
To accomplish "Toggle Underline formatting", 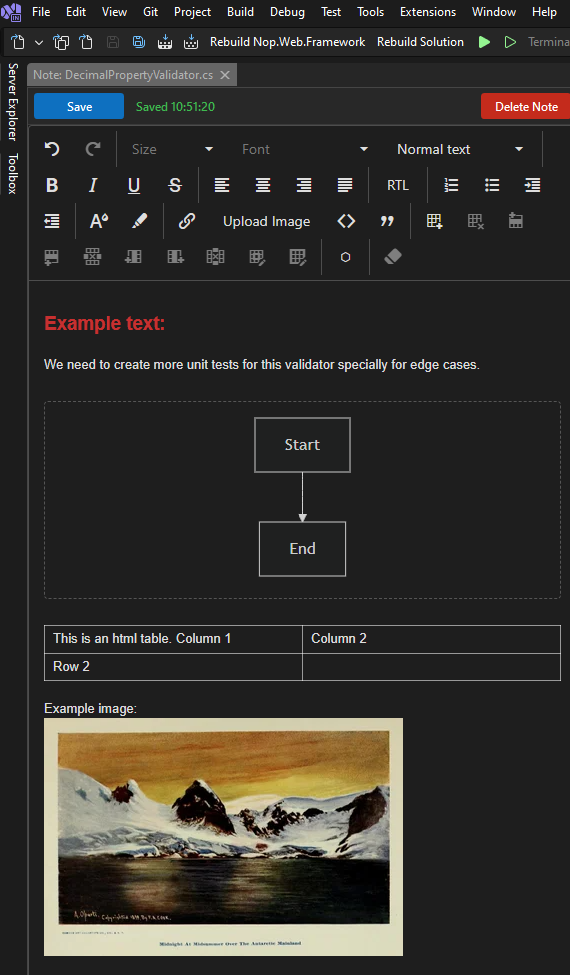I will click(x=134, y=185).
